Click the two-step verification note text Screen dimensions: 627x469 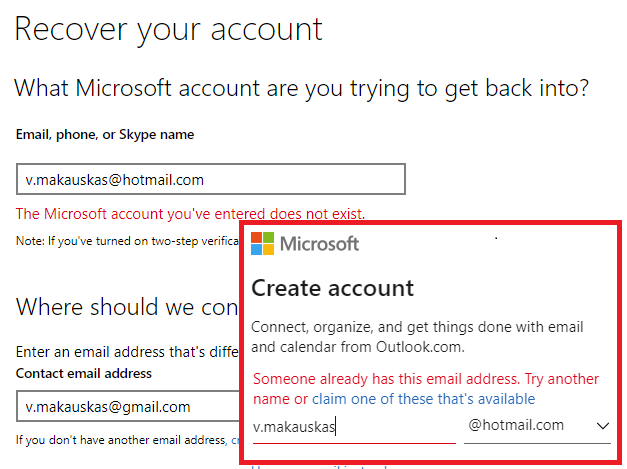tap(125, 241)
